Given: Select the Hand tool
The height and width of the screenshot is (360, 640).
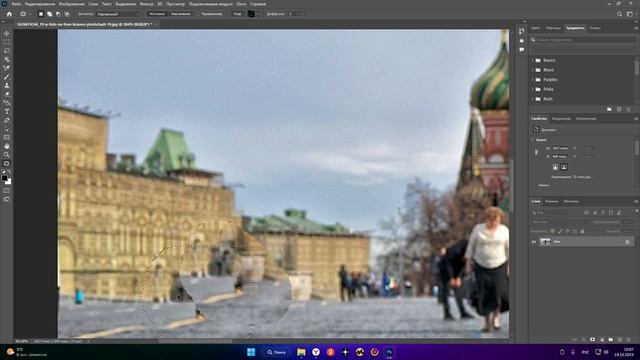Looking at the screenshot, I should coord(7,146).
